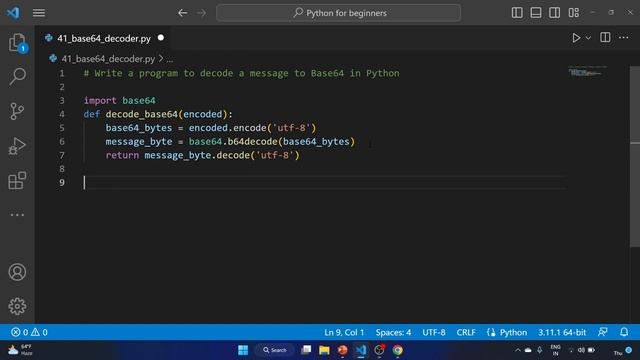Image resolution: width=640 pixels, height=360 pixels.
Task: Select the 41_base64_decoder.py editor tab
Action: tap(104, 38)
